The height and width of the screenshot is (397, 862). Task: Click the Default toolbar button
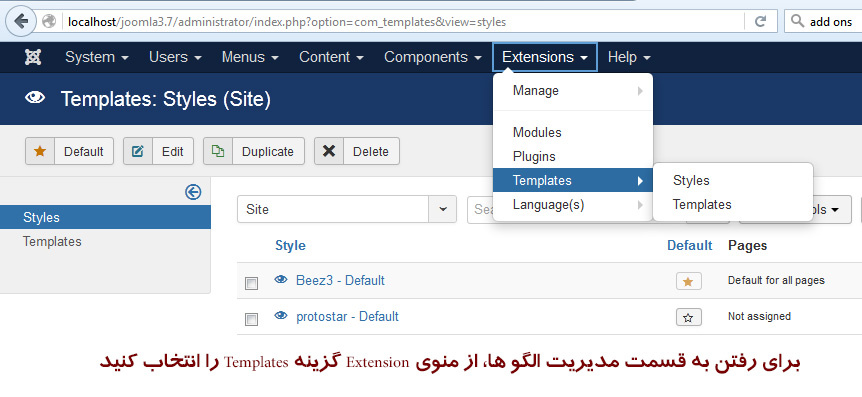point(69,151)
